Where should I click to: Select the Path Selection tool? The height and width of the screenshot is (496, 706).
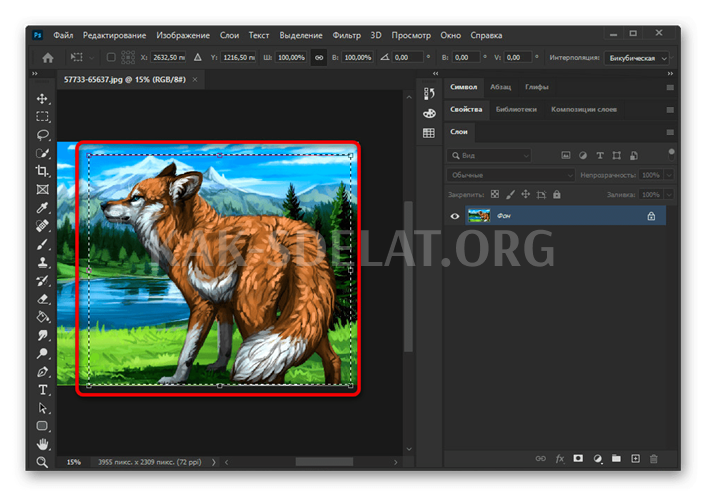(42, 408)
